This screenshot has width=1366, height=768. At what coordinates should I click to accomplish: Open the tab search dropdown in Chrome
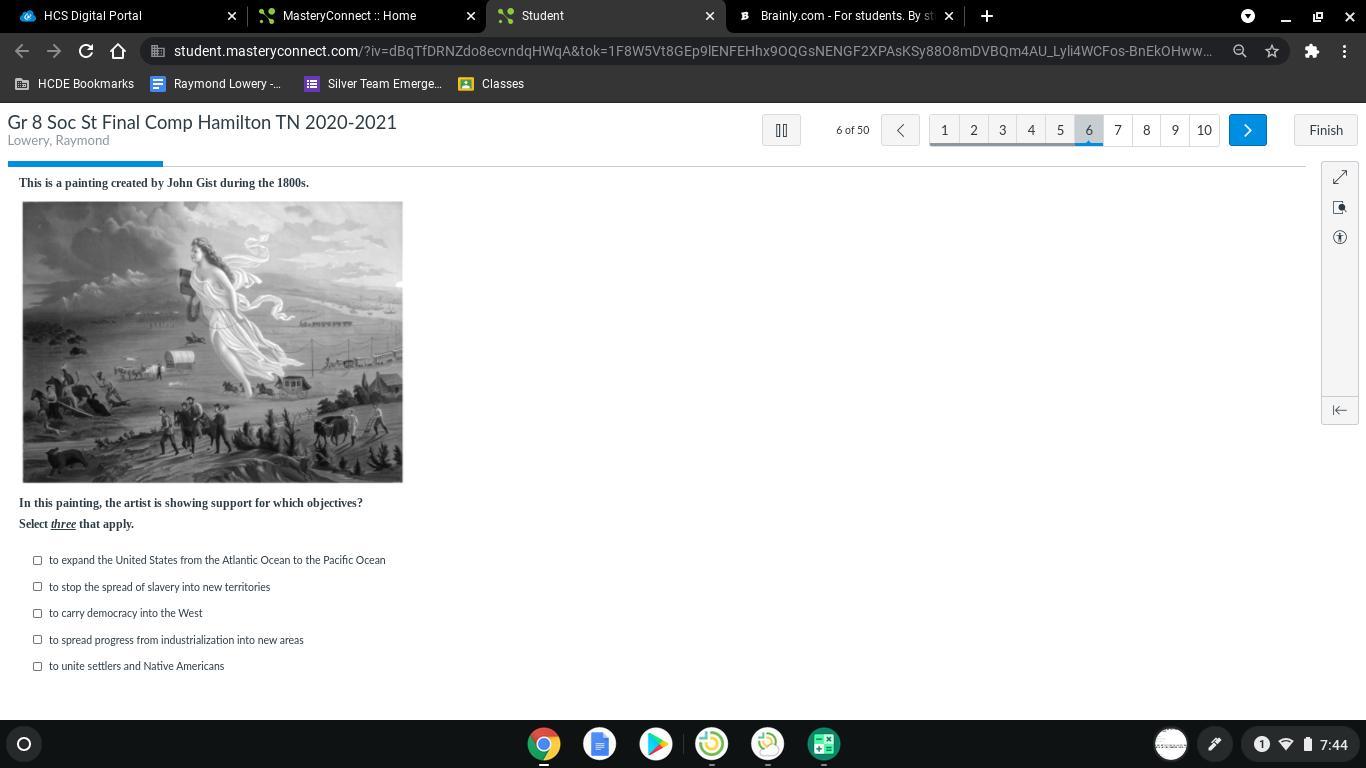tap(1248, 16)
